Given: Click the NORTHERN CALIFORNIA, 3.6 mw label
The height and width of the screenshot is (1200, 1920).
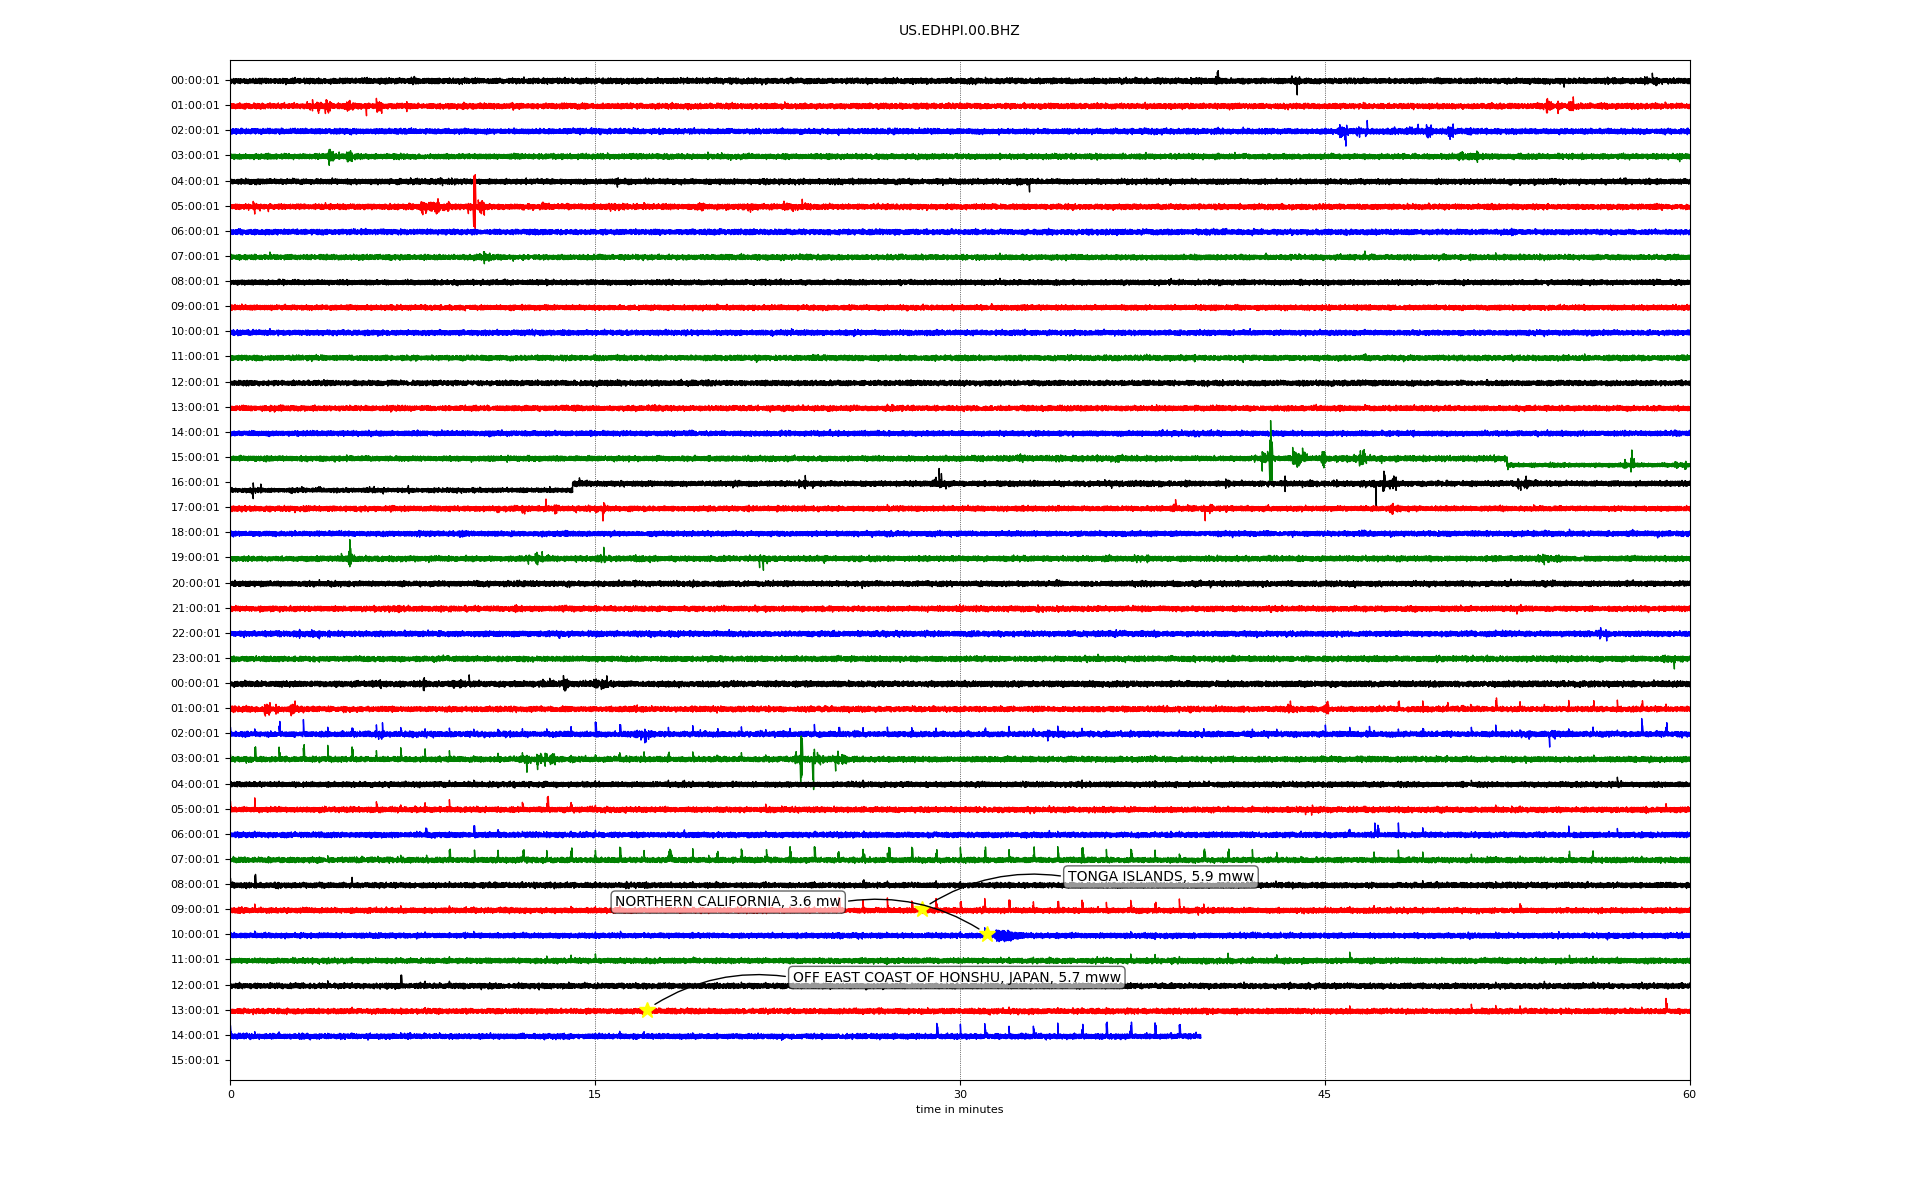Looking at the screenshot, I should pos(727,902).
